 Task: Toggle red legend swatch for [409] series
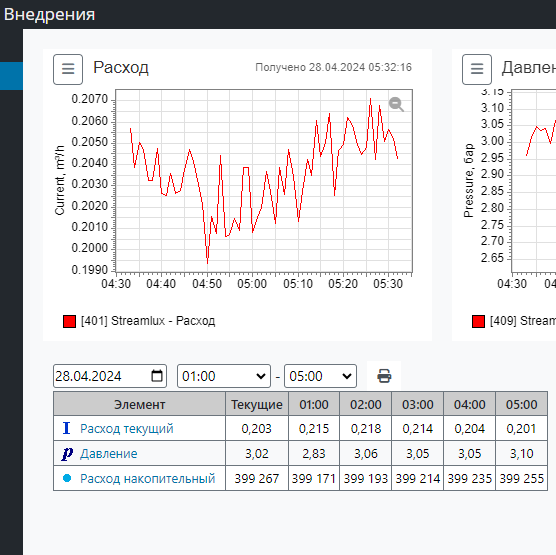[x=478, y=321]
